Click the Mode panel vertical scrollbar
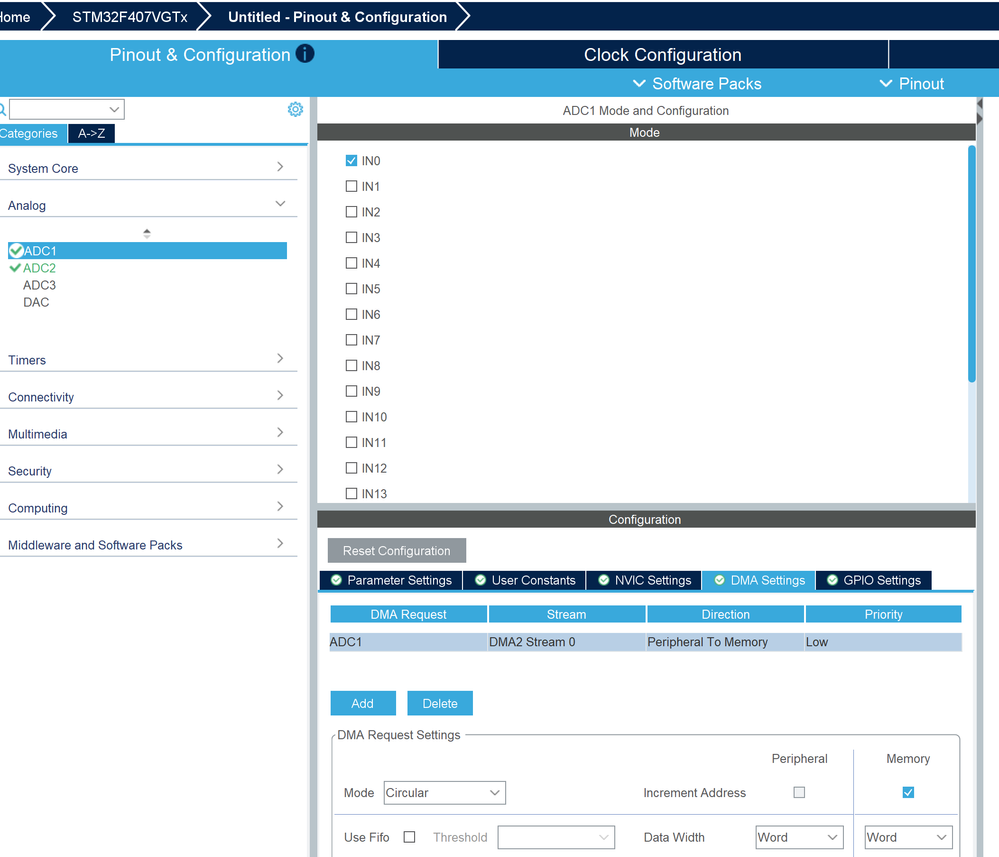Screen dimensions: 999x857 pos(972,264)
